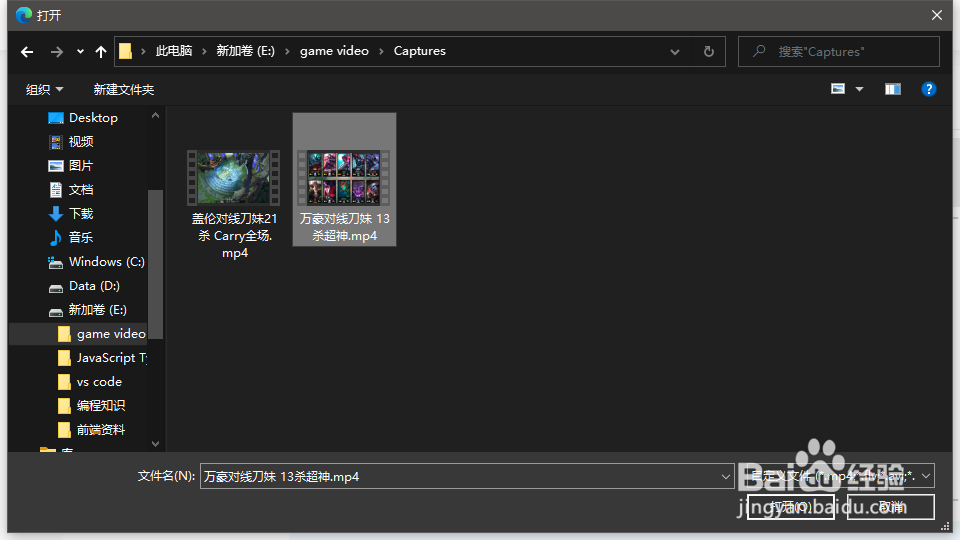Select 文档 in the navigation pane
Viewport: 960px width, 540px height.
pyautogui.click(x=81, y=190)
